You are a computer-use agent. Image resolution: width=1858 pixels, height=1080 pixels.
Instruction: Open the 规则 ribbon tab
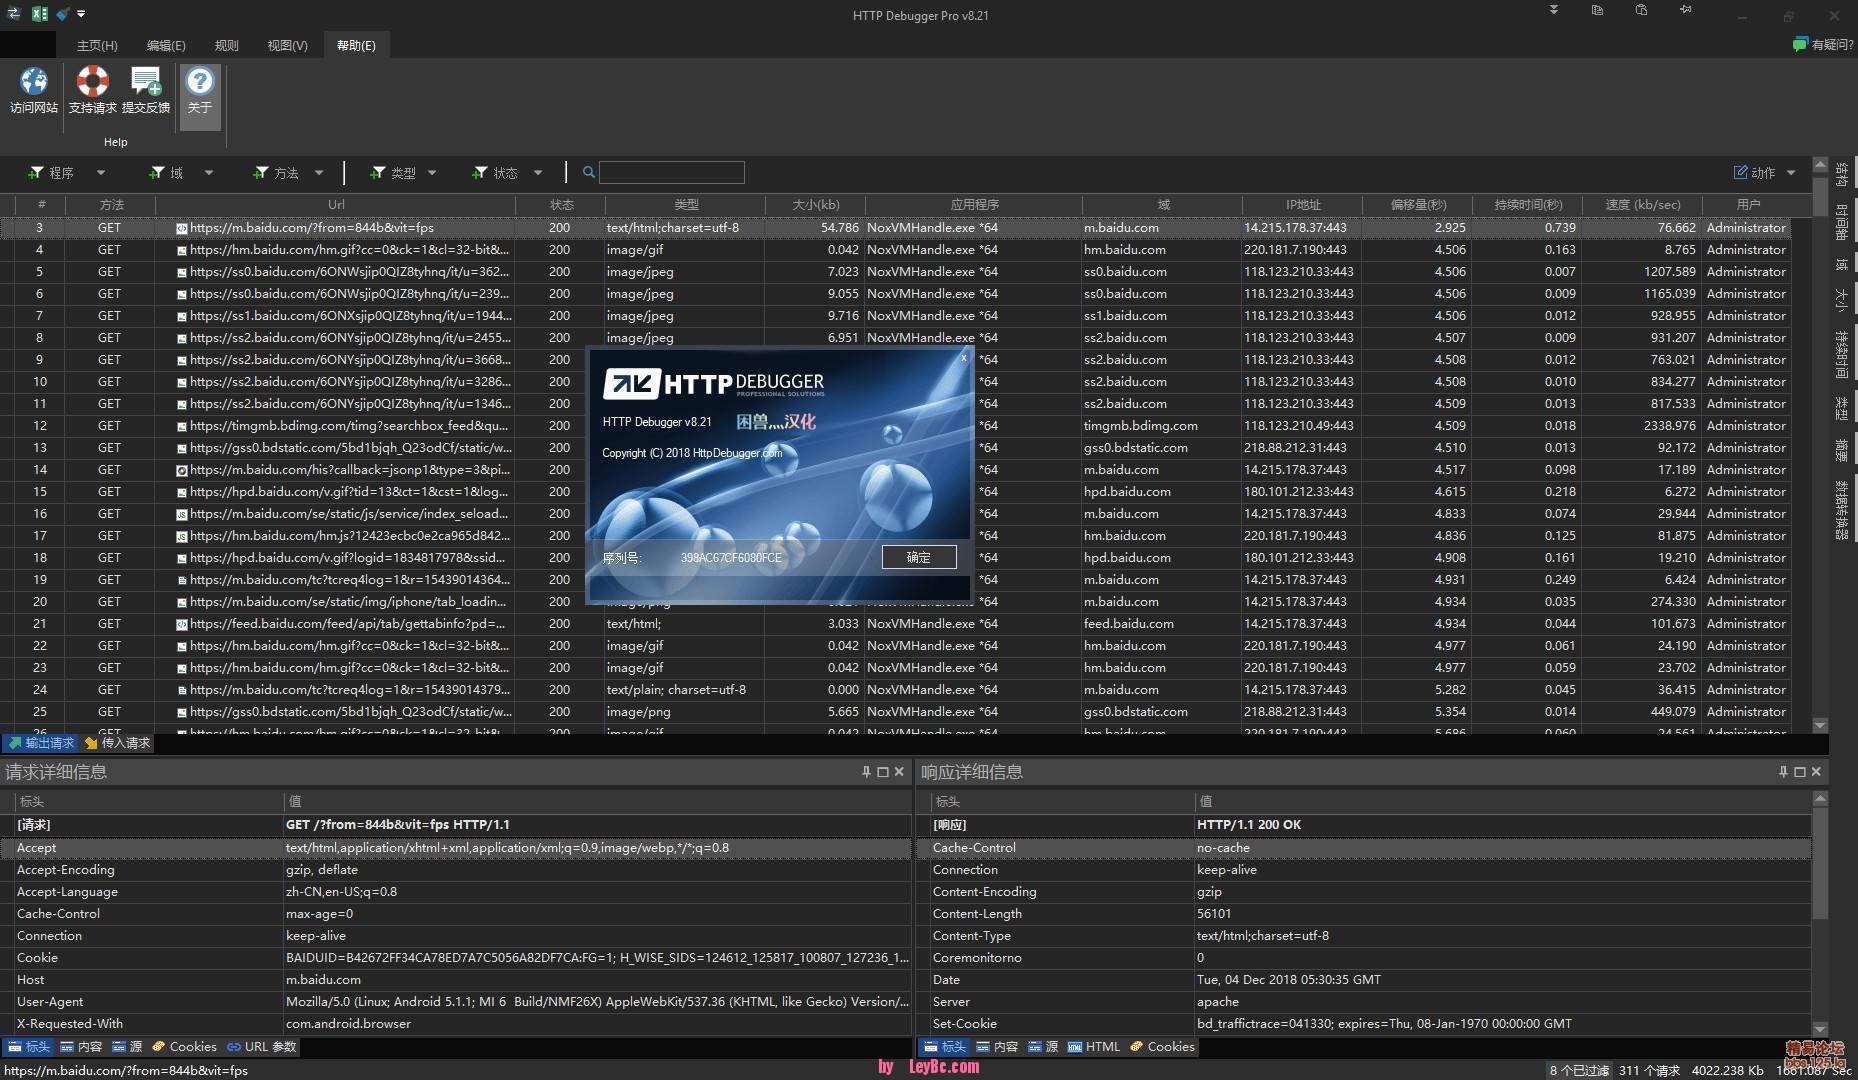(x=227, y=45)
